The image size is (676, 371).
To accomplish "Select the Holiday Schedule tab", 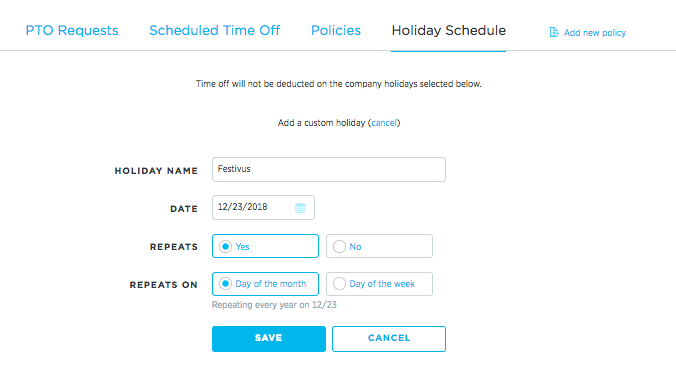I will pos(448,31).
